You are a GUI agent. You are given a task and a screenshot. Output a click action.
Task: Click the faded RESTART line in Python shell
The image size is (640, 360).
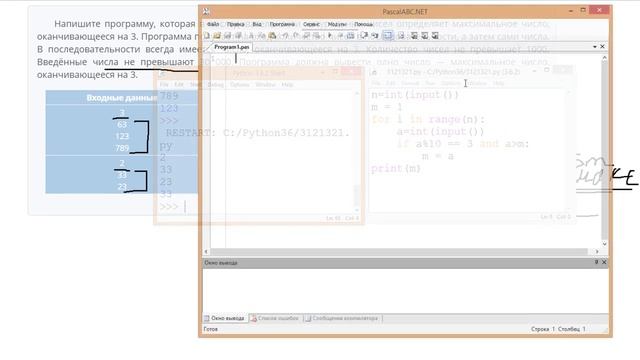[257, 133]
